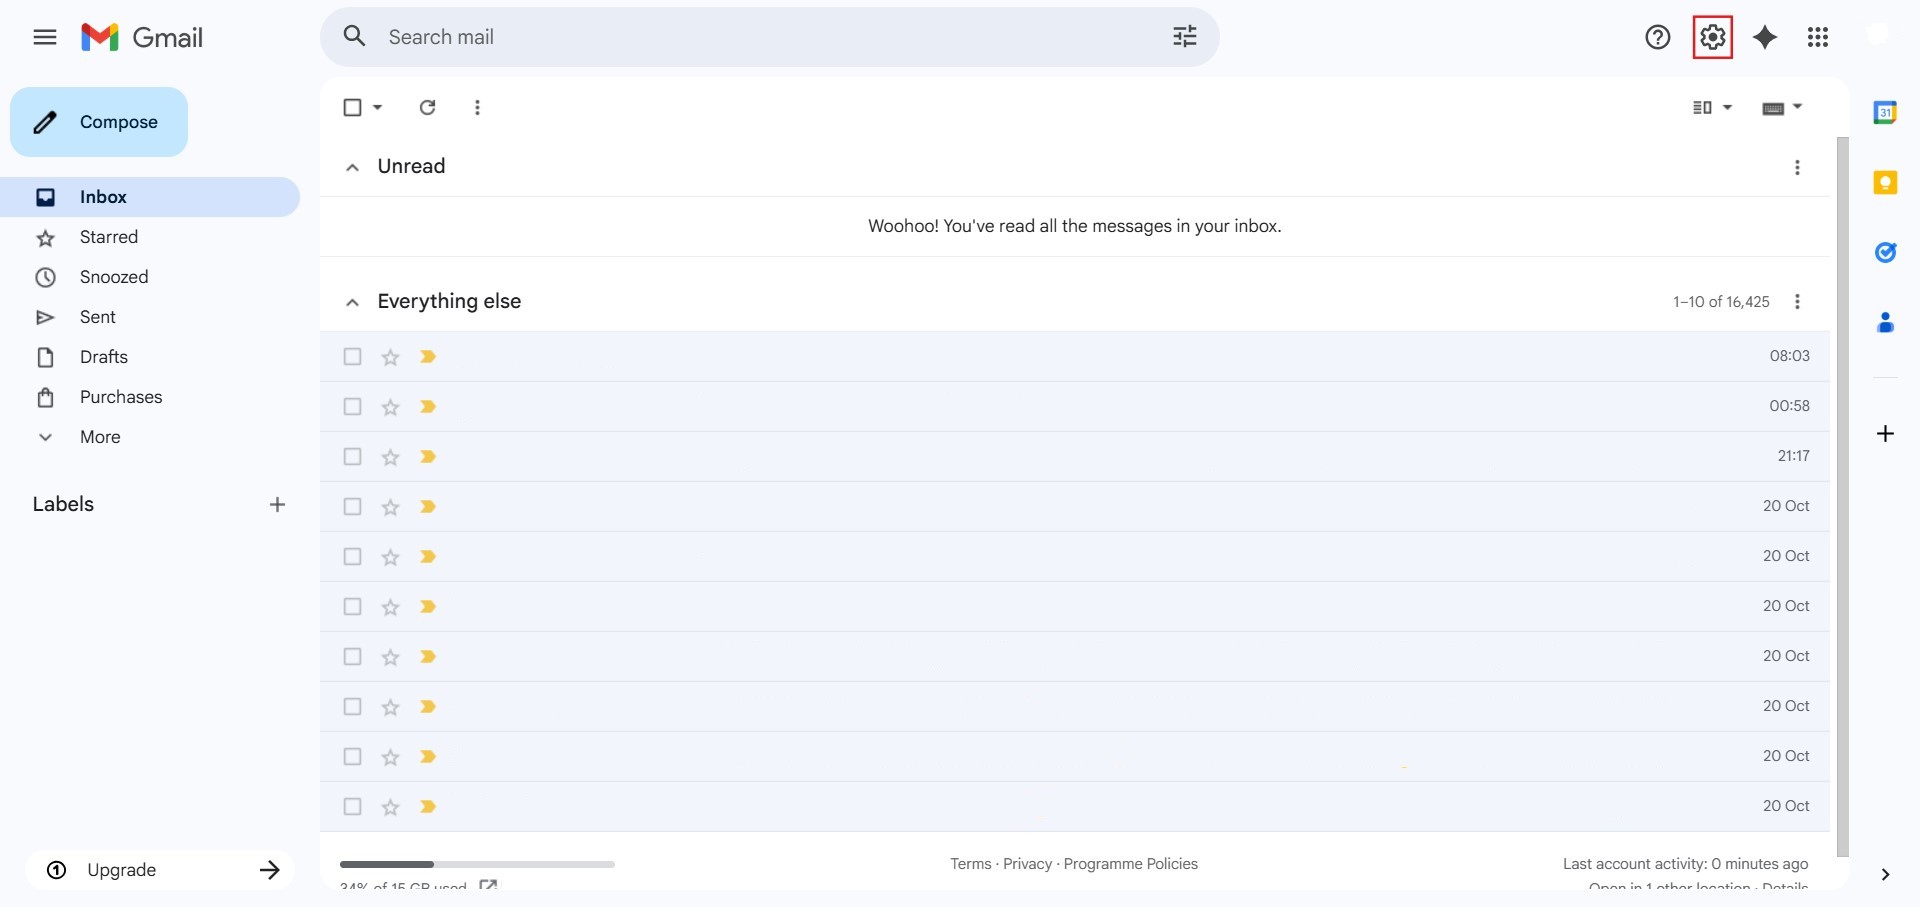Tick the checkbox of the 08:03 email

[352, 357]
